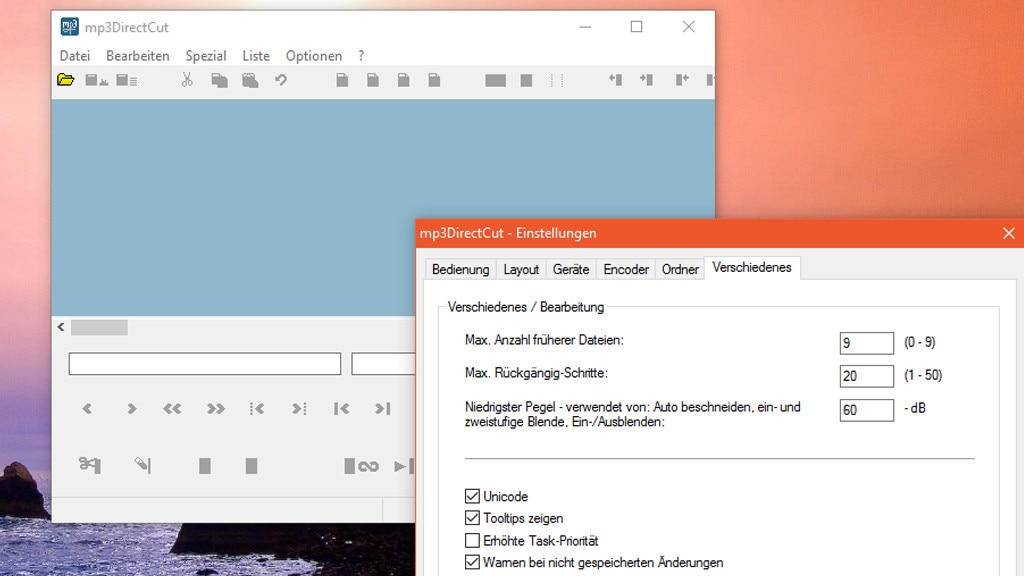Screen dimensions: 1024x576
Task: Click the mp3DirectCut app icon in title bar
Action: (x=69, y=27)
